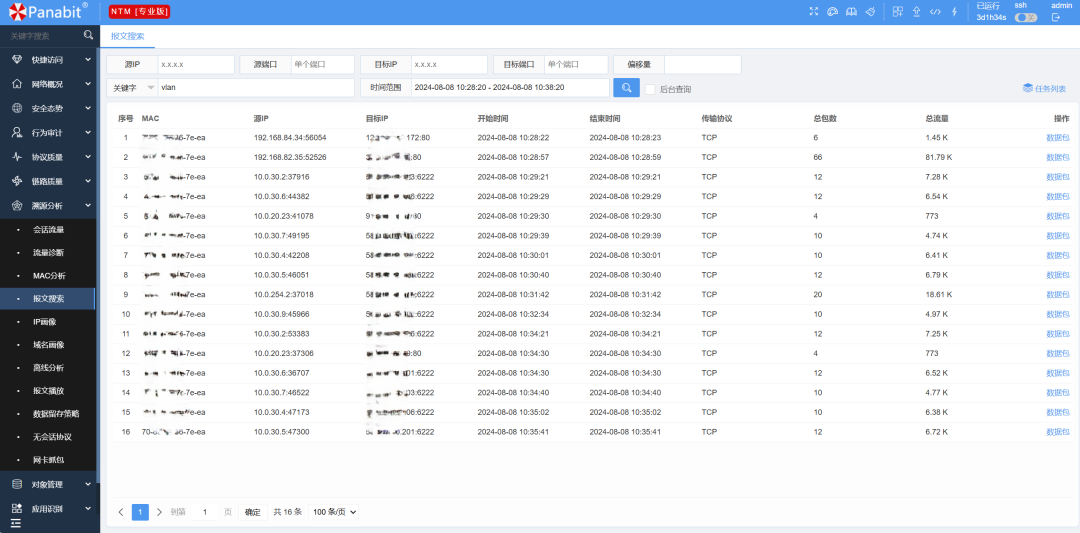Click 数据包 link for row 9
This screenshot has height=533, width=1080.
[1057, 294]
